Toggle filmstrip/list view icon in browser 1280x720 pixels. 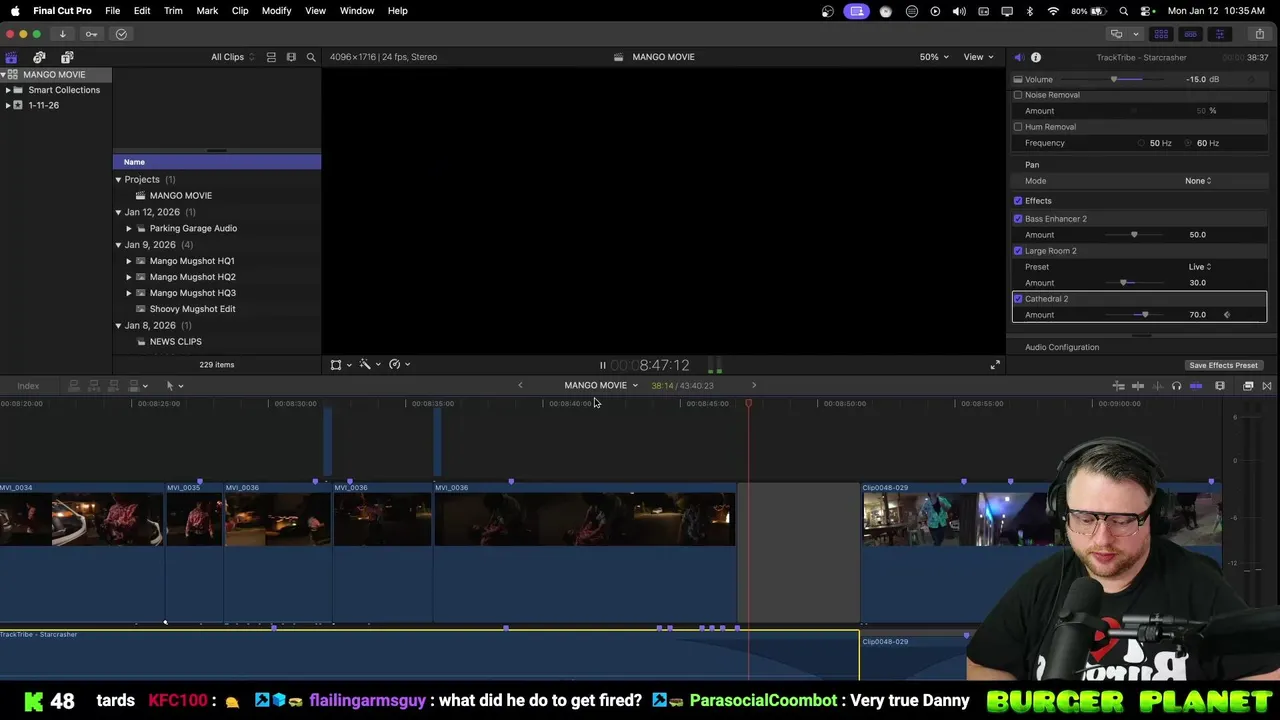pos(291,57)
